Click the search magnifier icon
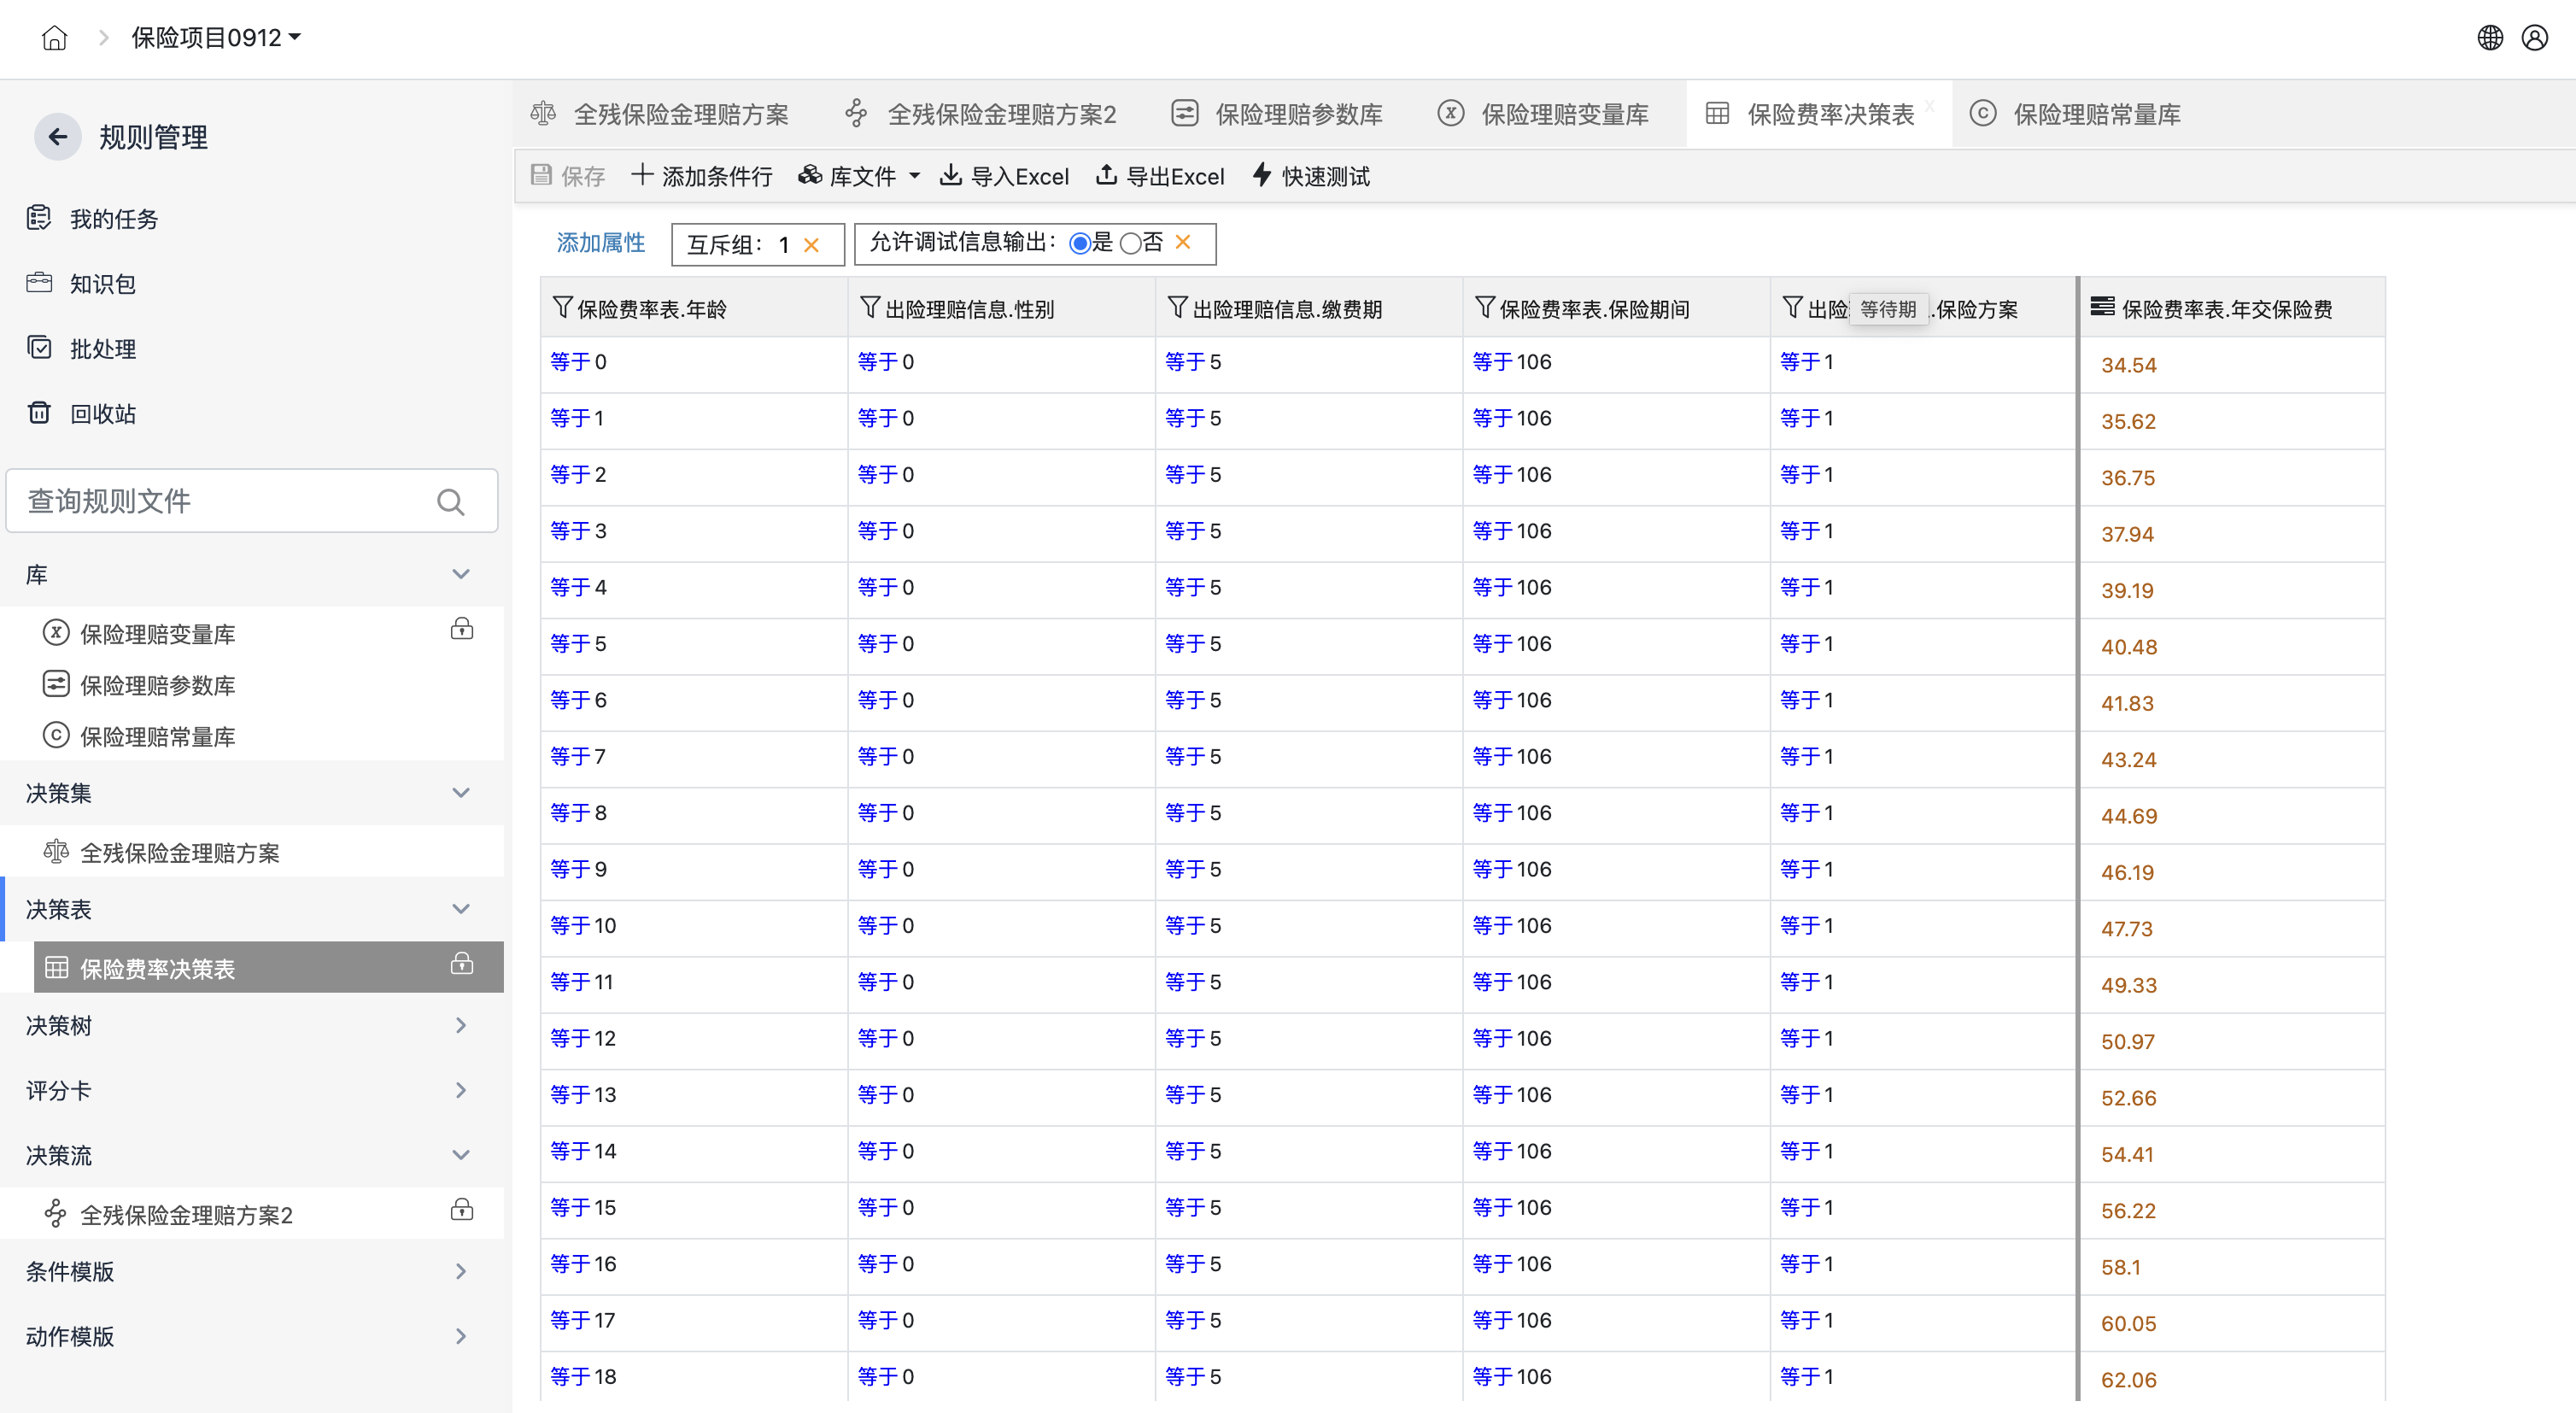 click(451, 502)
